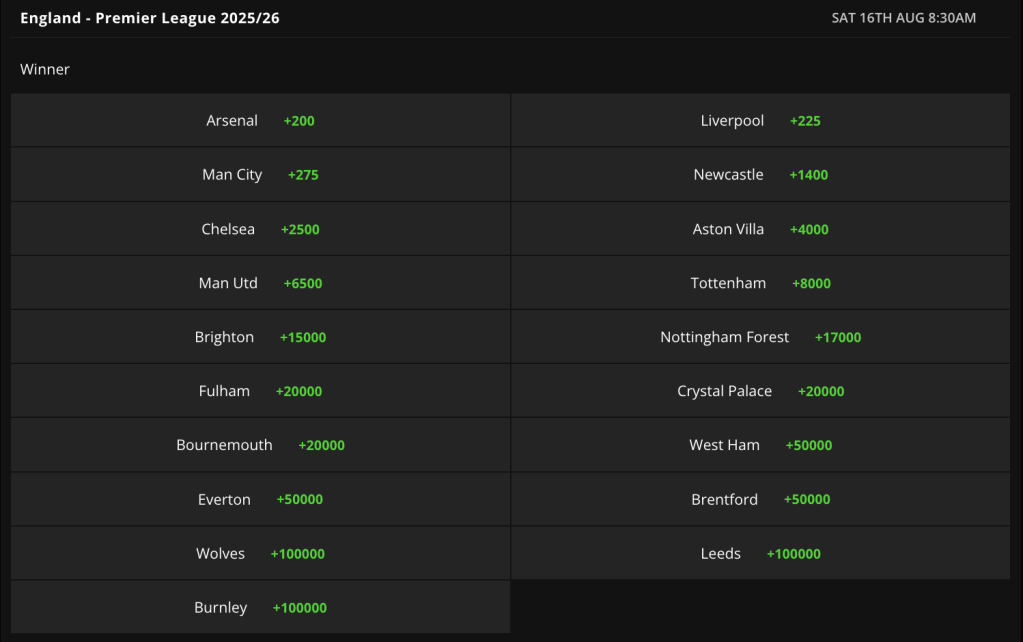Select Tottenham +8000 winner bet
The height and width of the screenshot is (642, 1023).
[761, 283]
